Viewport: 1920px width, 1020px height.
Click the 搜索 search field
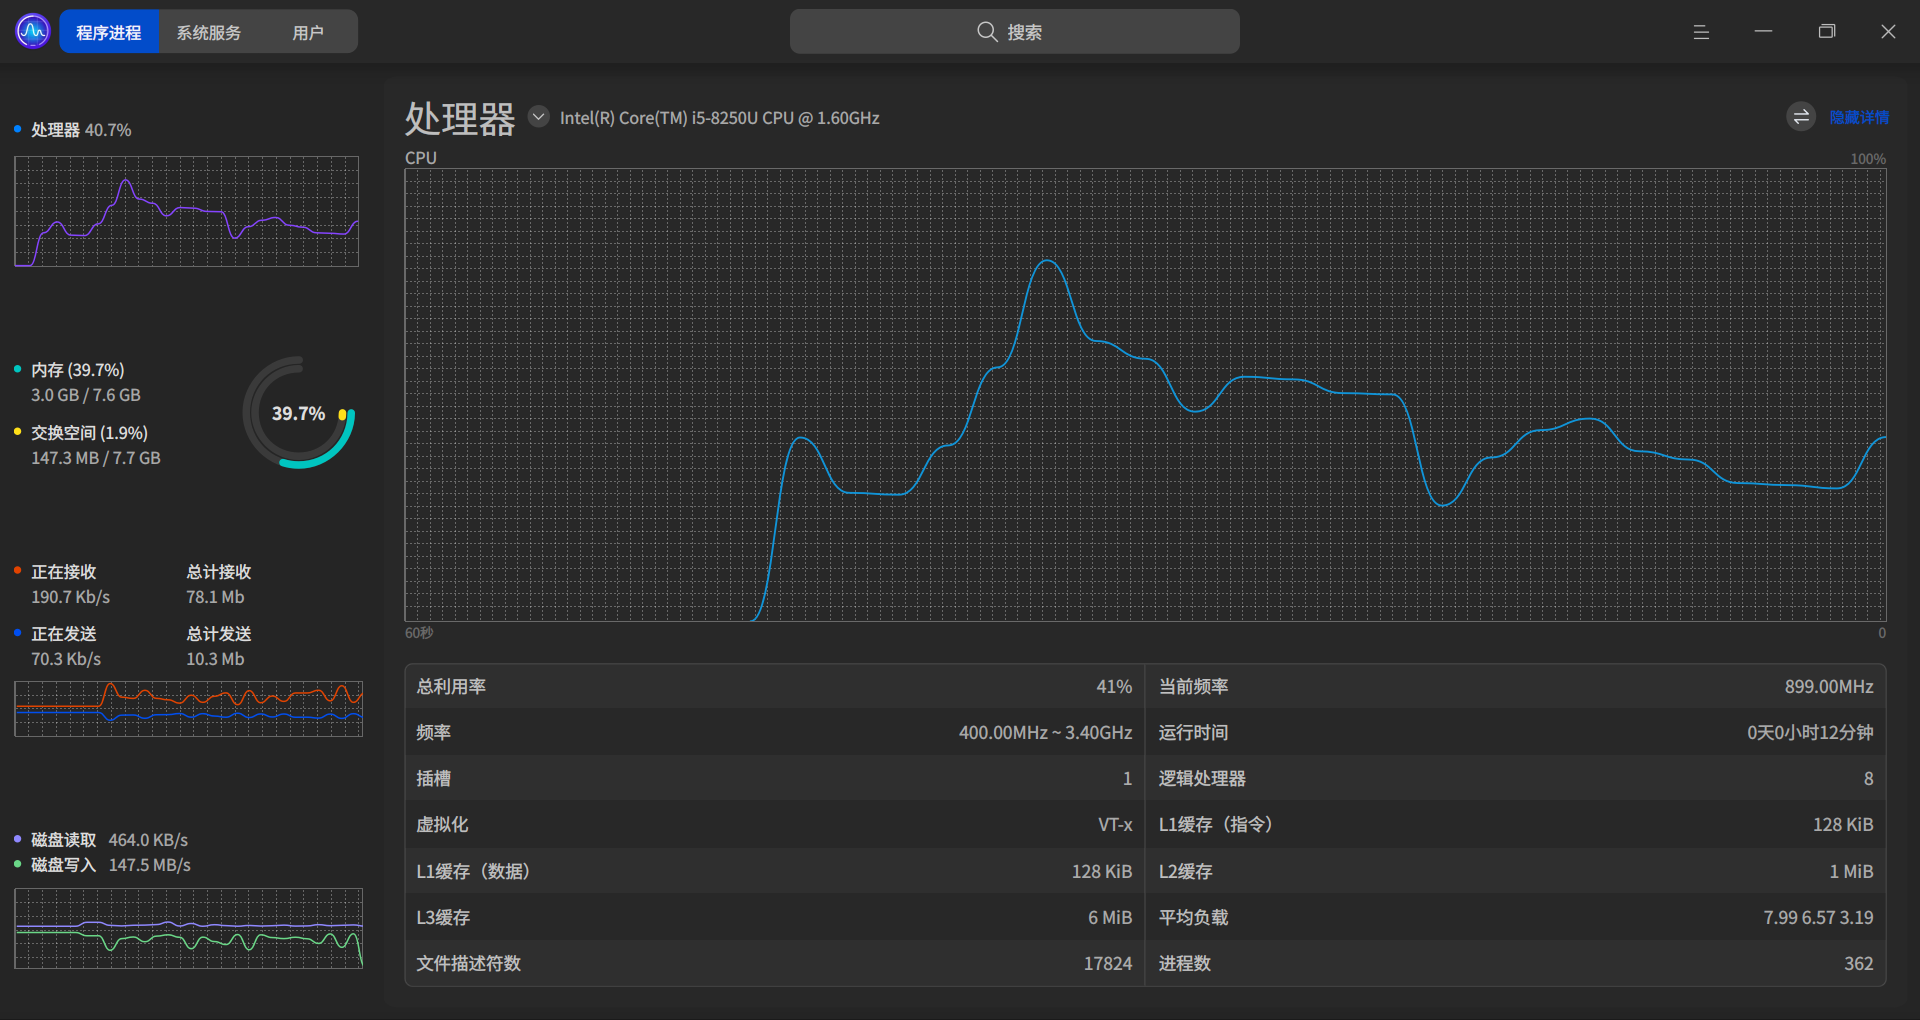point(1014,32)
